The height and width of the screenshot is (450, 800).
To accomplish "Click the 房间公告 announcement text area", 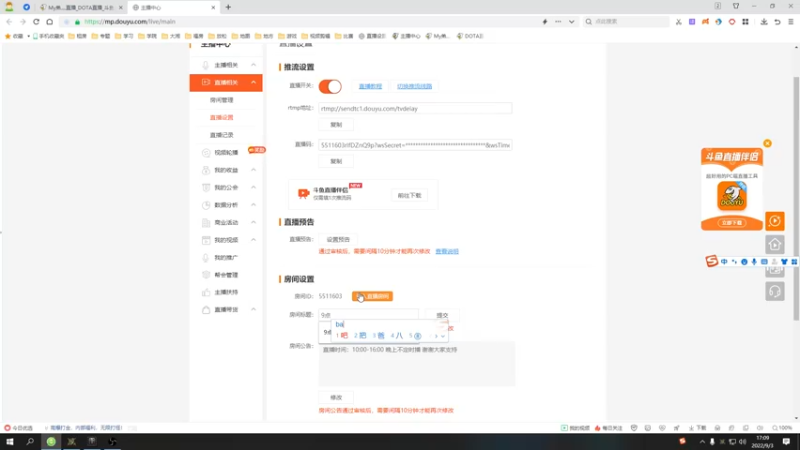I will tap(417, 363).
